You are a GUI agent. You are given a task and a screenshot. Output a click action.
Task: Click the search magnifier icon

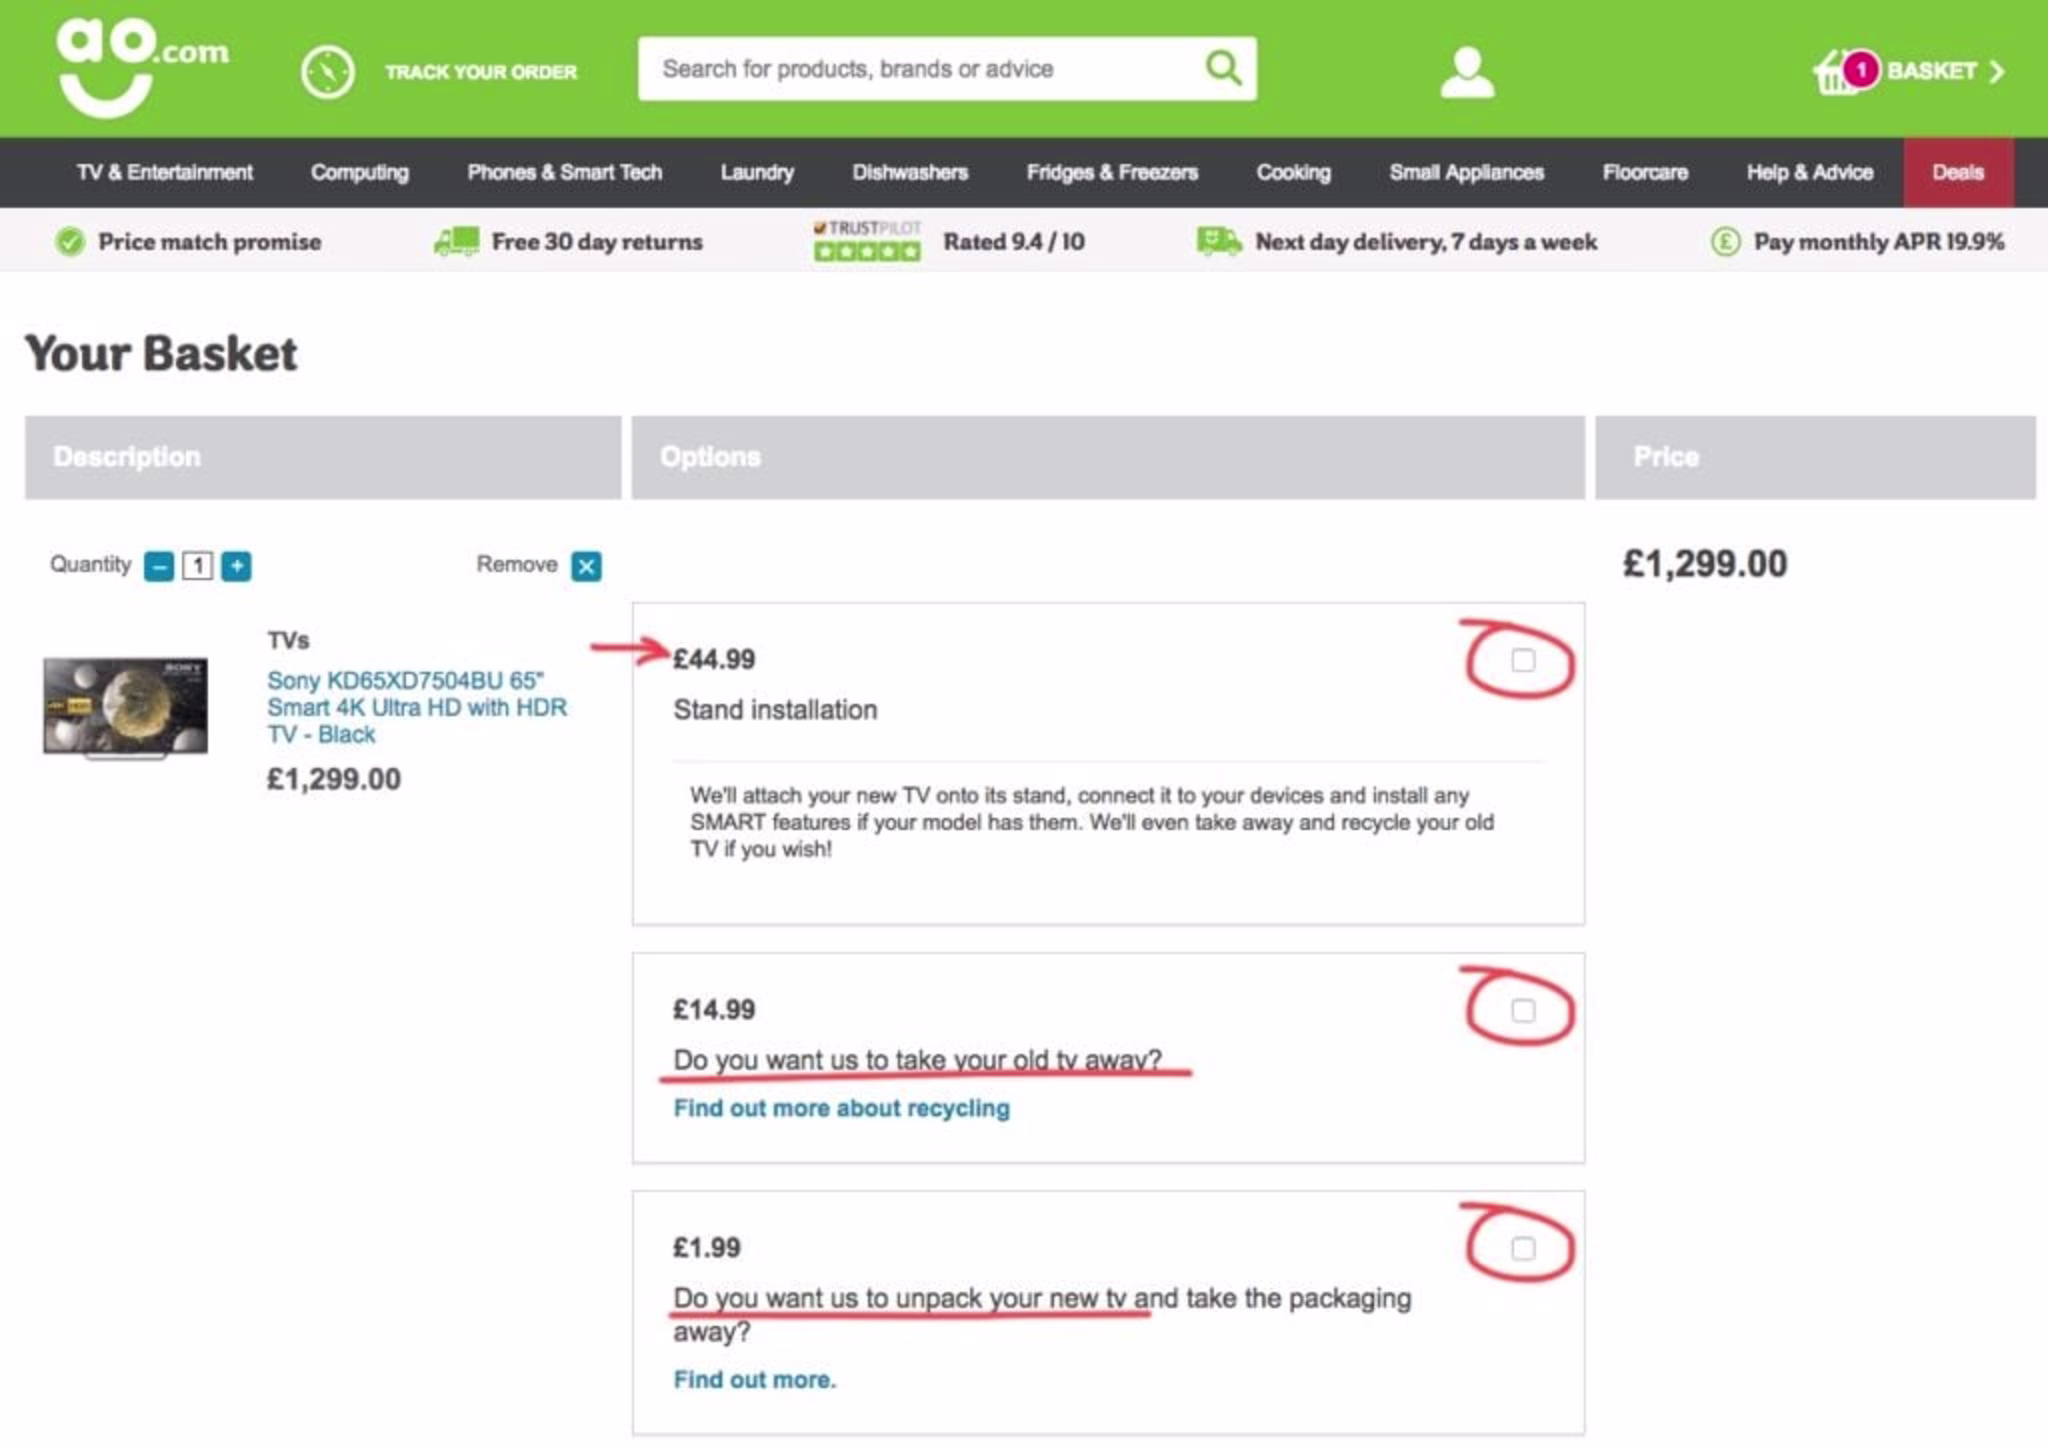coord(1223,68)
